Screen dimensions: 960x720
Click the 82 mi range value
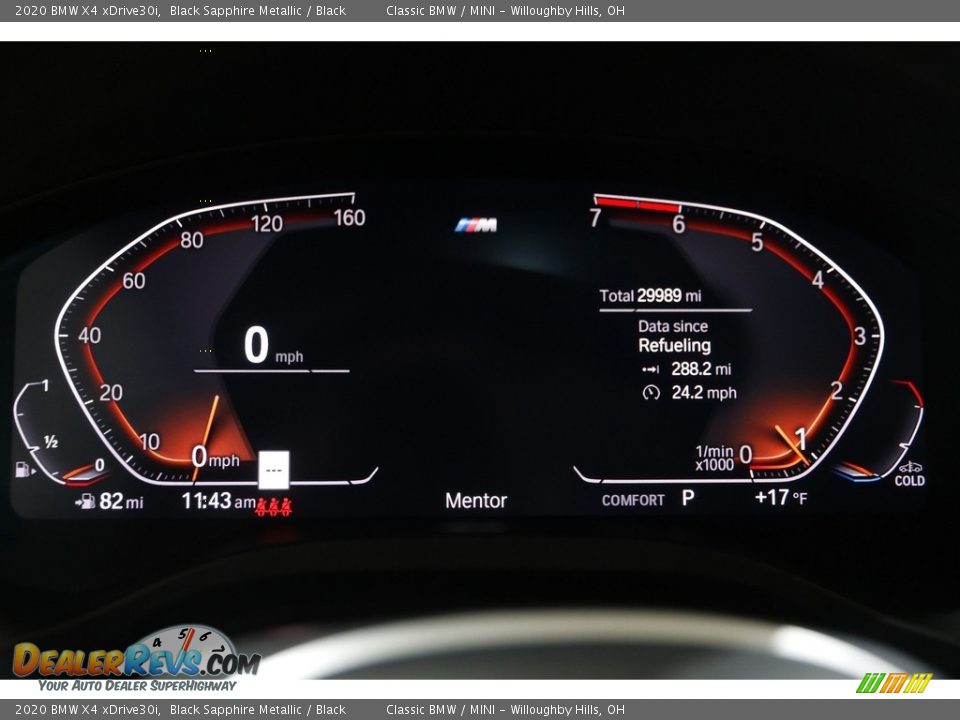tap(121, 501)
